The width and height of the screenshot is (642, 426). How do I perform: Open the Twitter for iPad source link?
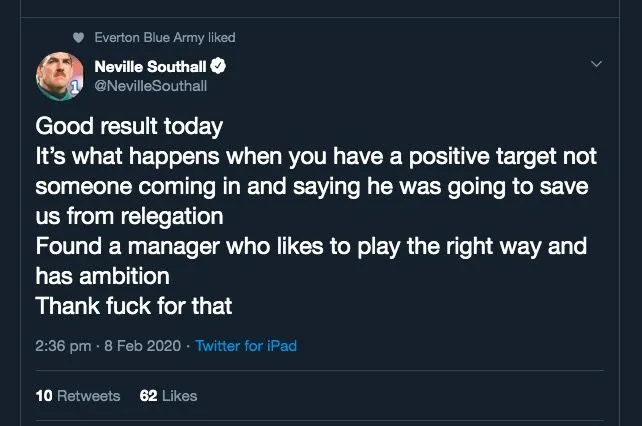(246, 346)
